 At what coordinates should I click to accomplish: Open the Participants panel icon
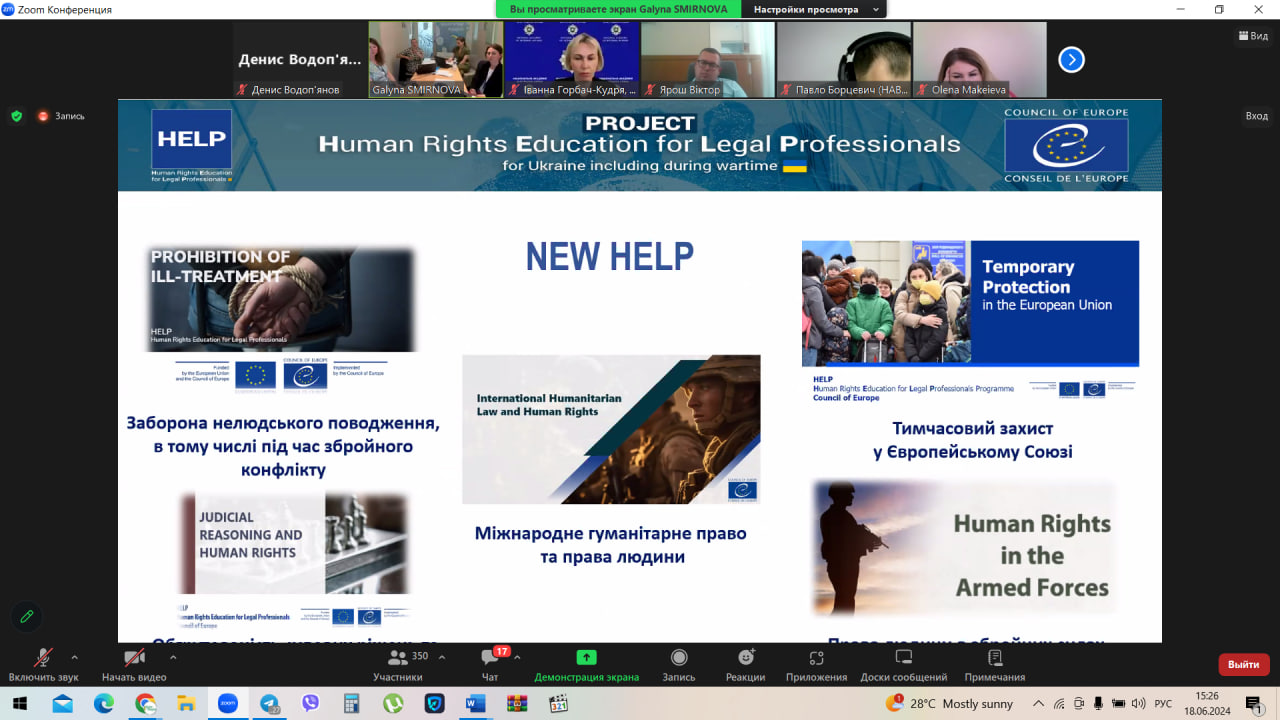[x=397, y=657]
